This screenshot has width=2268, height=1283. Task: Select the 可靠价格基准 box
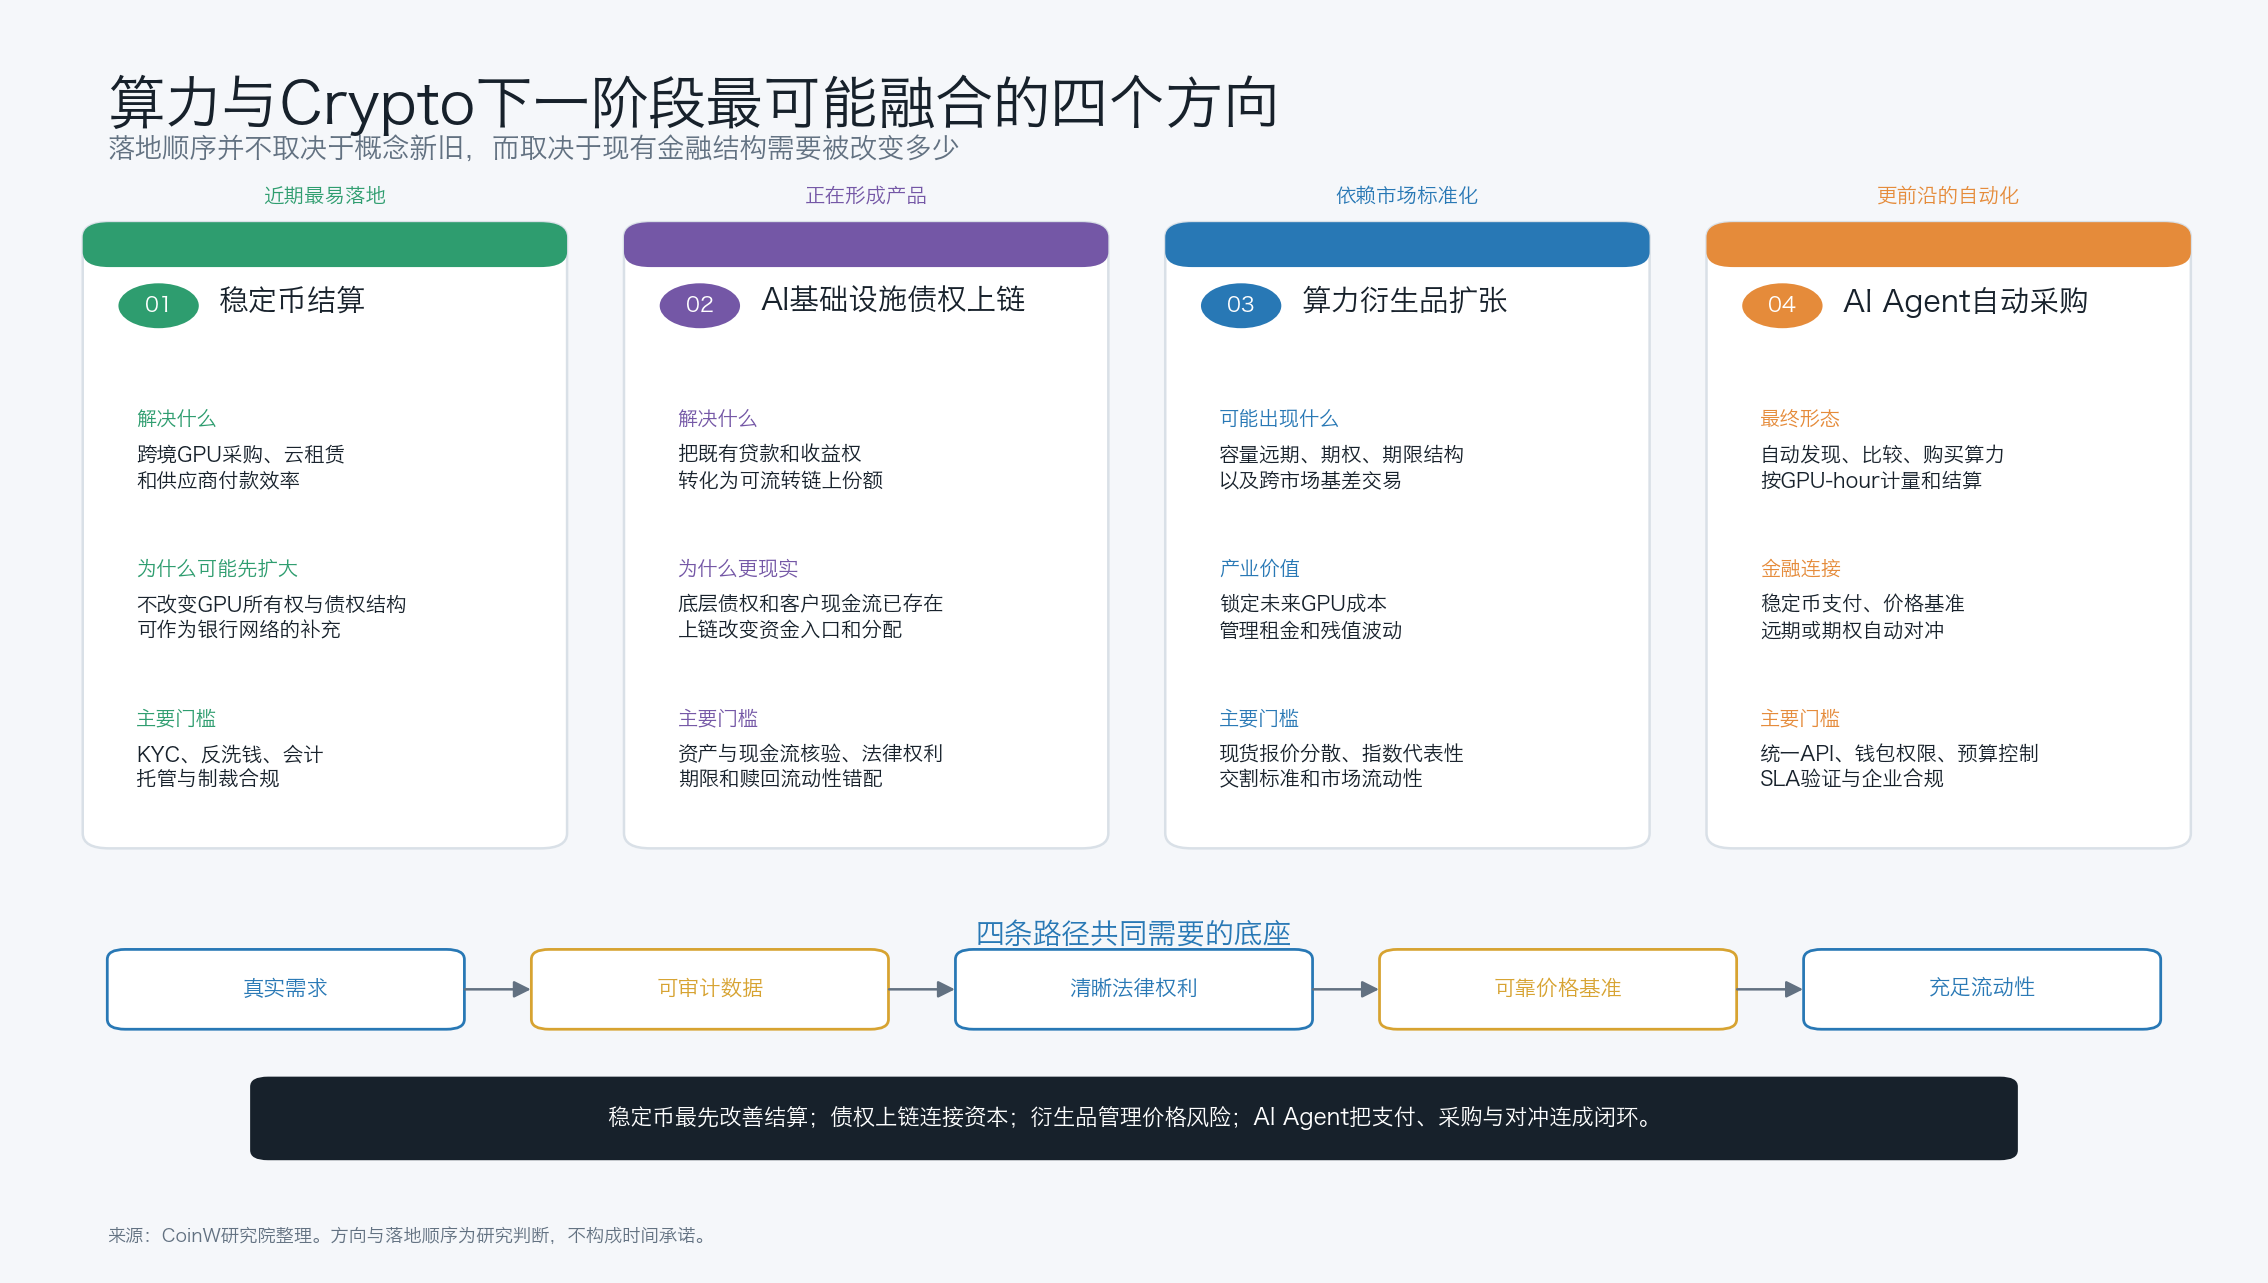1558,989
